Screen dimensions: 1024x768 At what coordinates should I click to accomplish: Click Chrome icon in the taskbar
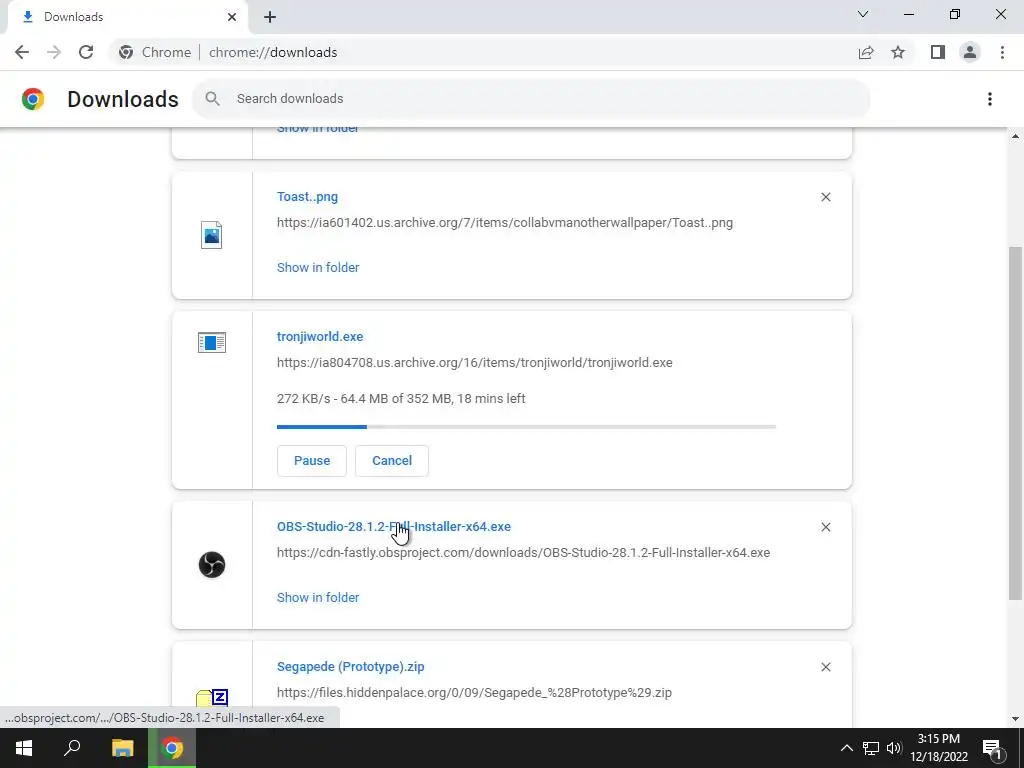(x=172, y=748)
